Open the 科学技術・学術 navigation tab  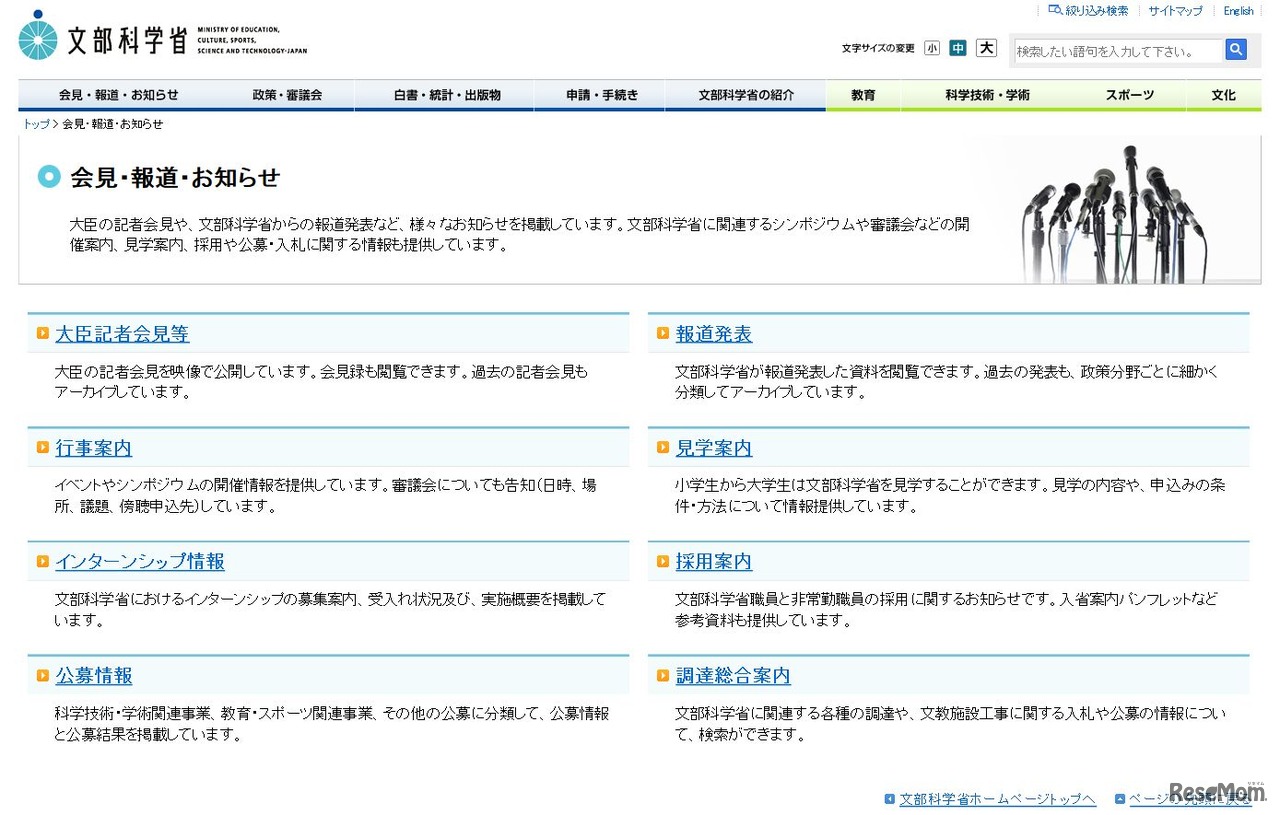(987, 95)
